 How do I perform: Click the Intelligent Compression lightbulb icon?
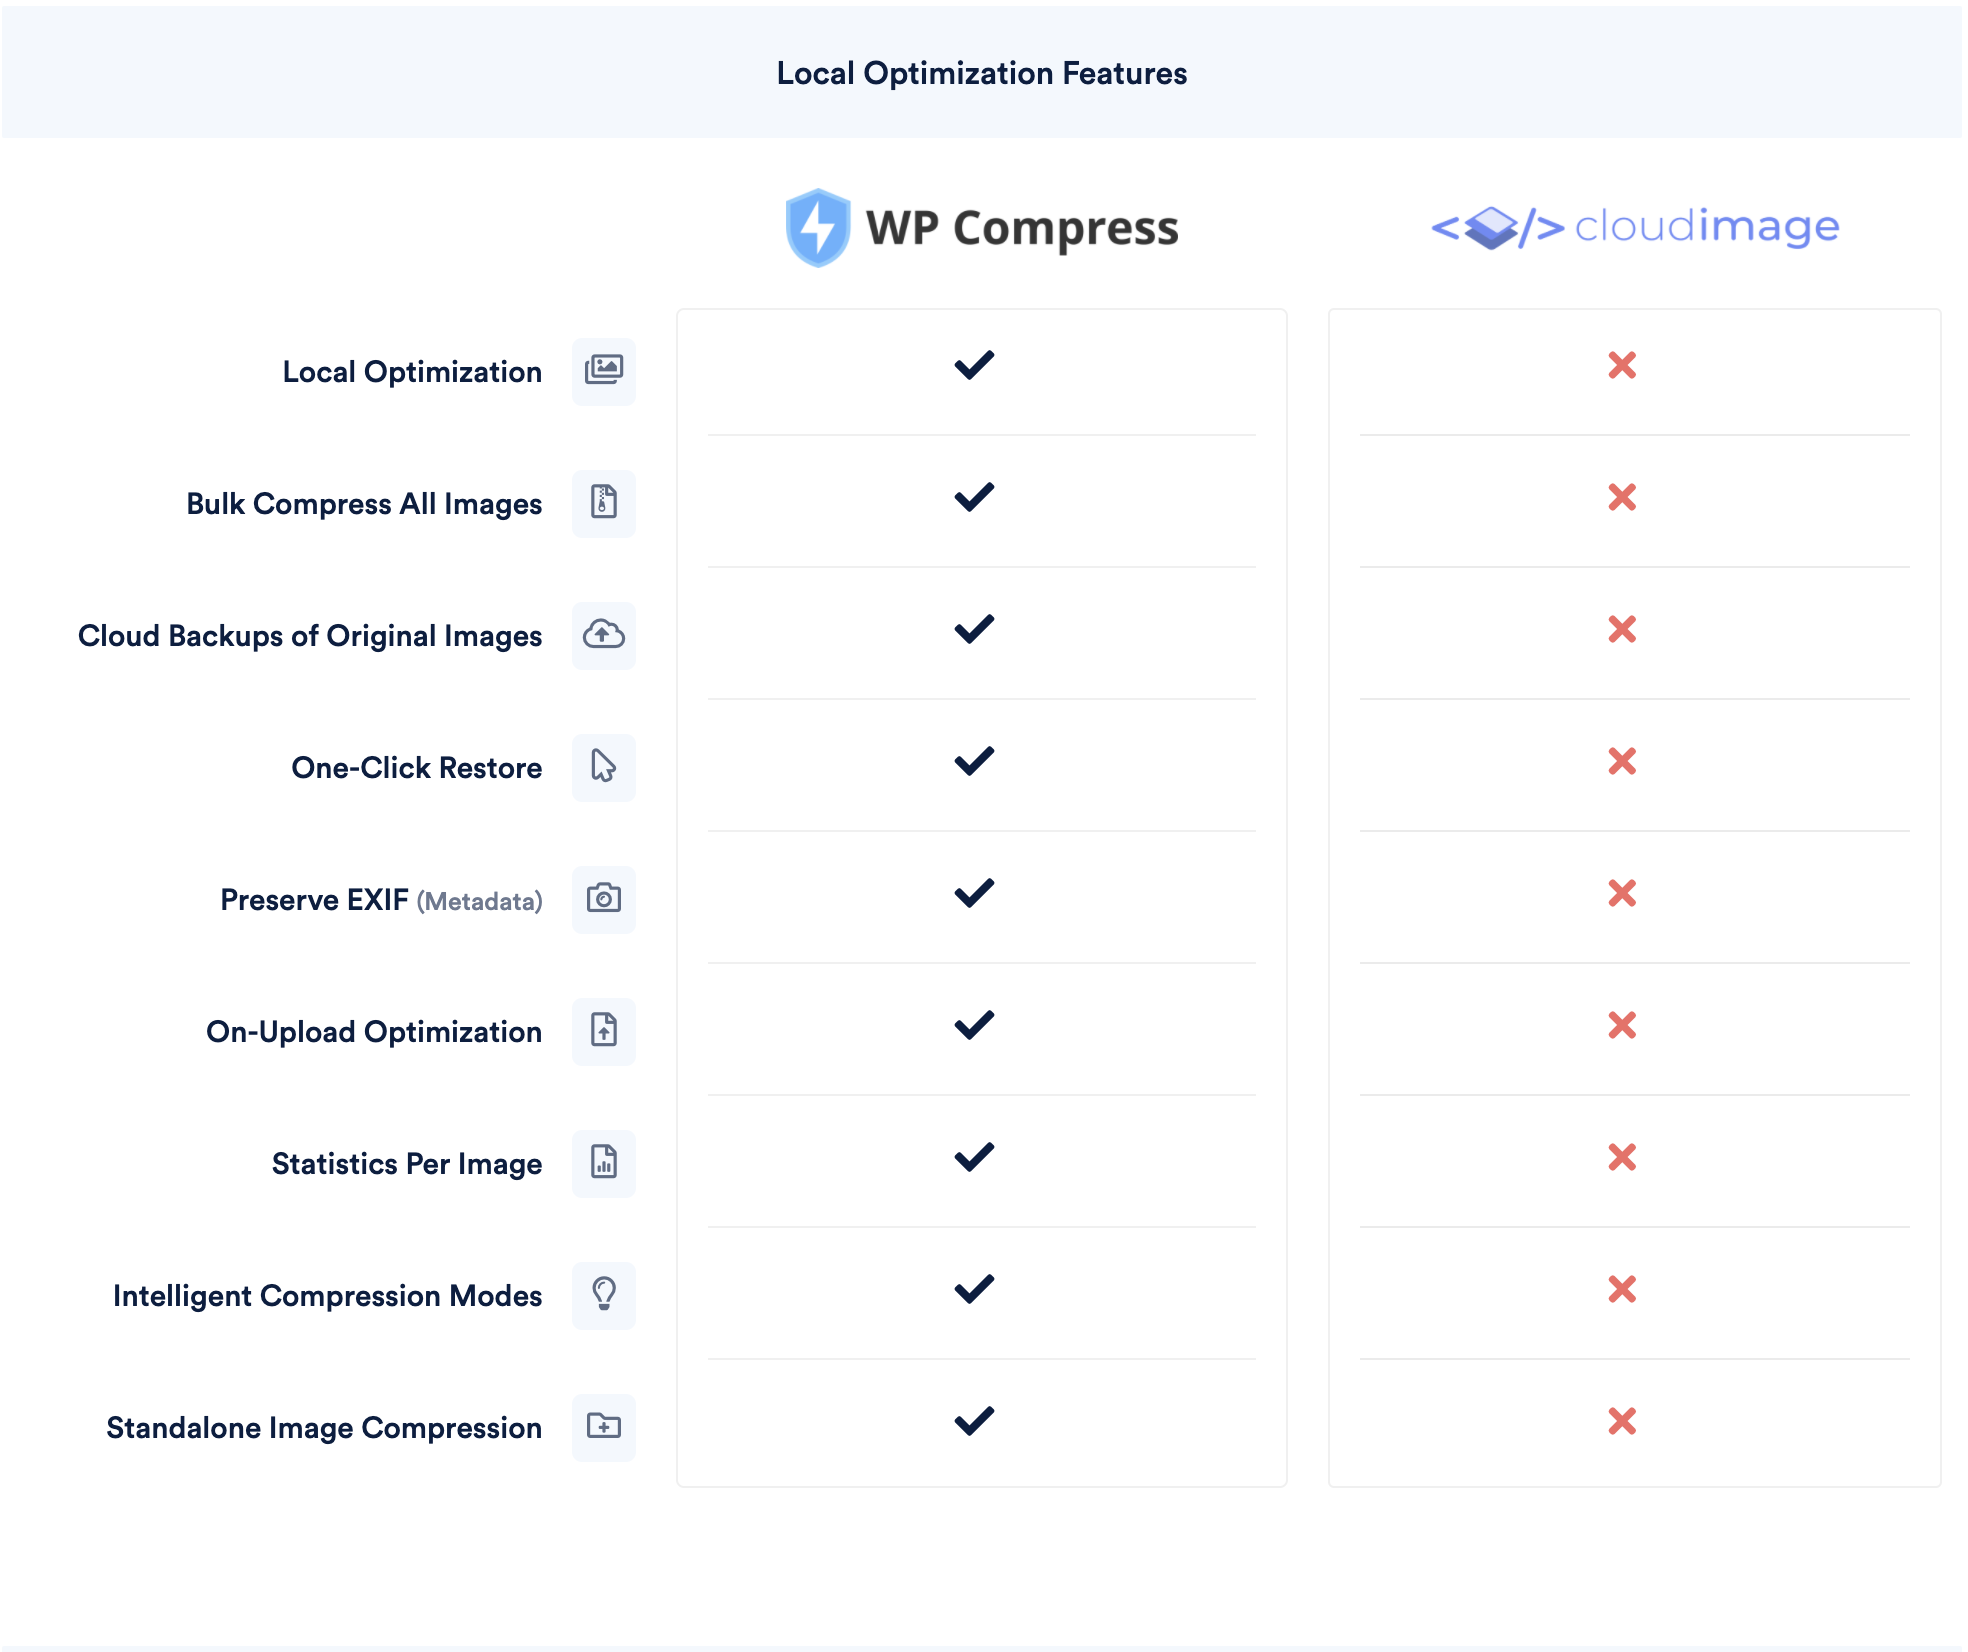(x=603, y=1295)
